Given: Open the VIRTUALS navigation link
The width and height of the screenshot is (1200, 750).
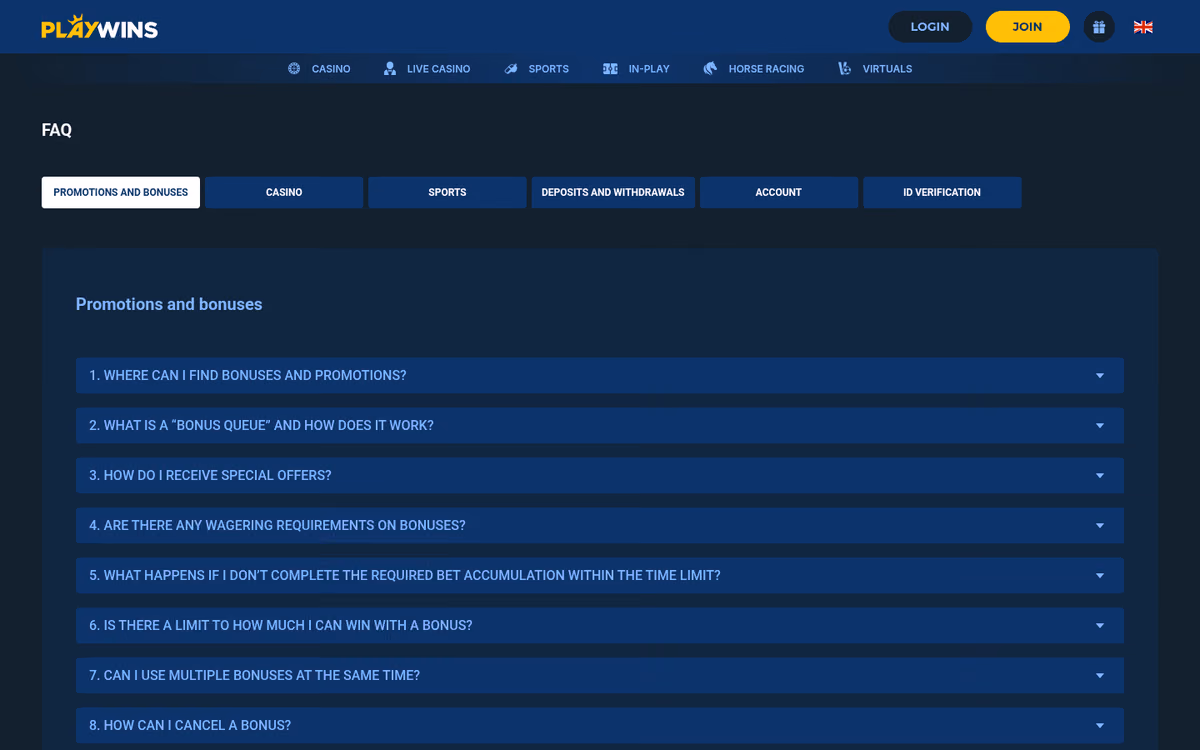Looking at the screenshot, I should click(887, 69).
